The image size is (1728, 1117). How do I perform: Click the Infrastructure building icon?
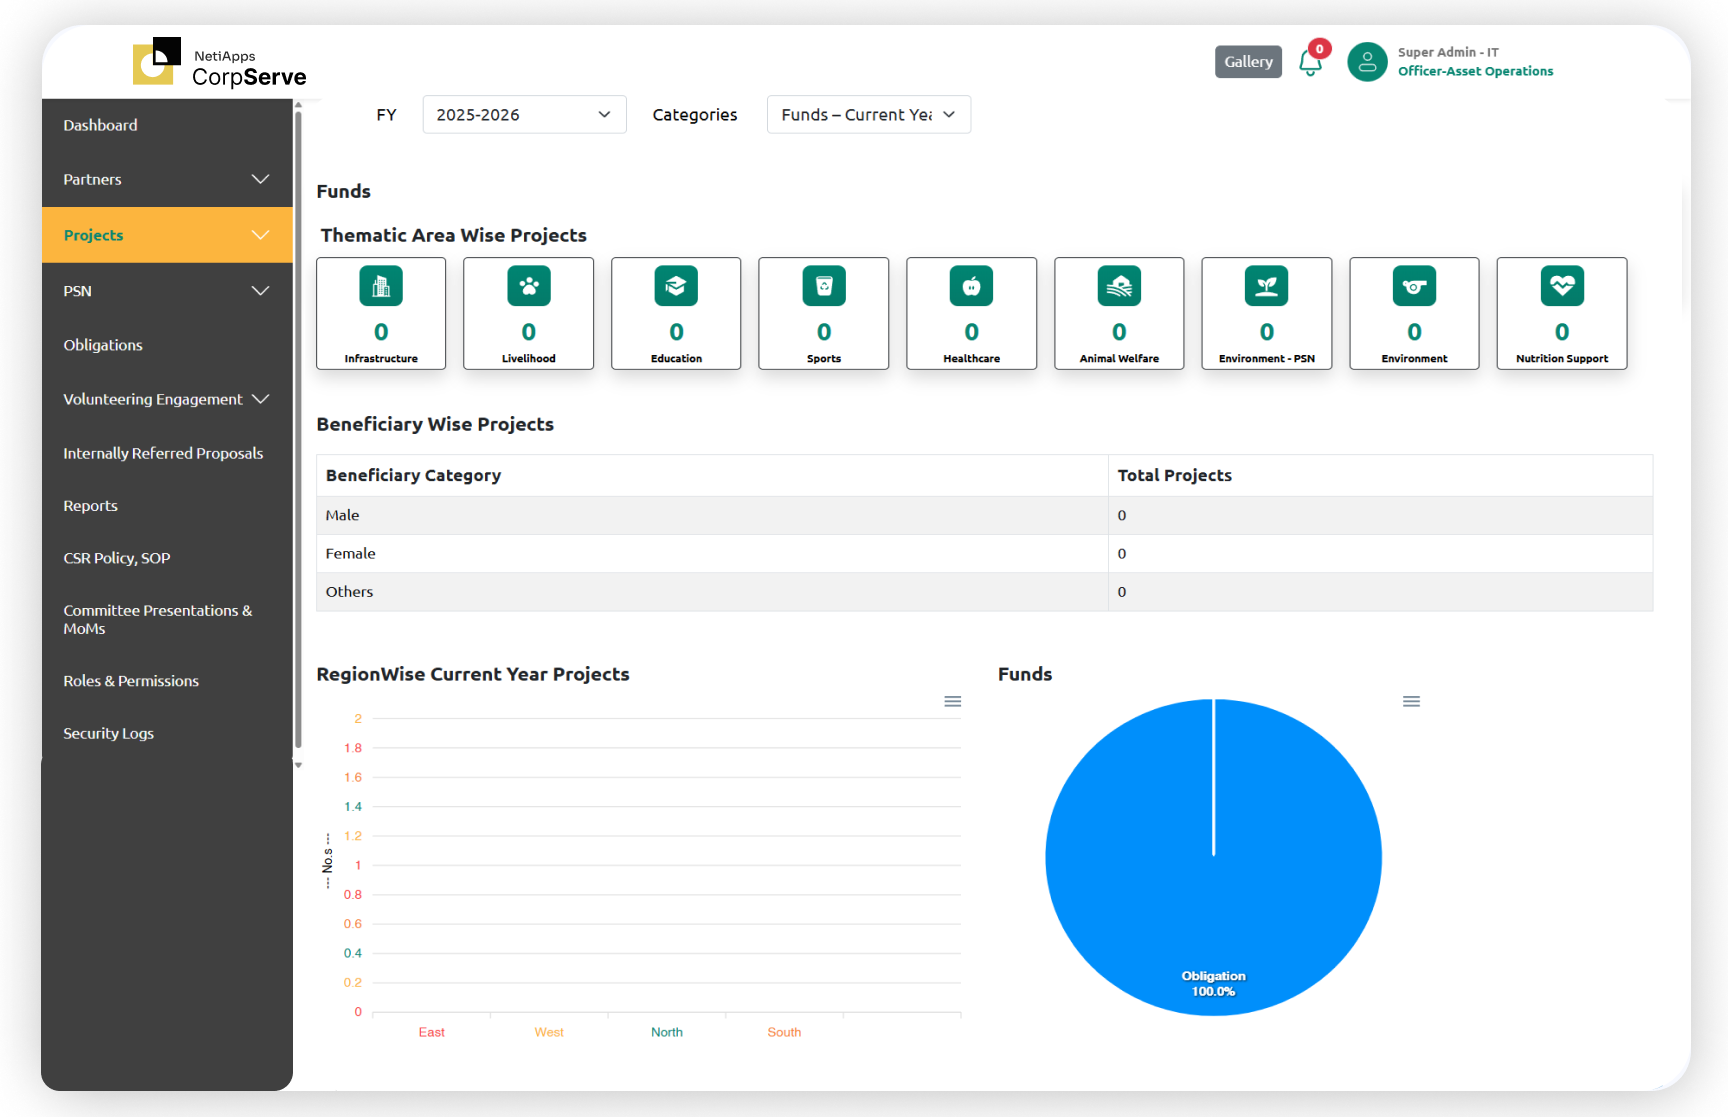coord(381,287)
